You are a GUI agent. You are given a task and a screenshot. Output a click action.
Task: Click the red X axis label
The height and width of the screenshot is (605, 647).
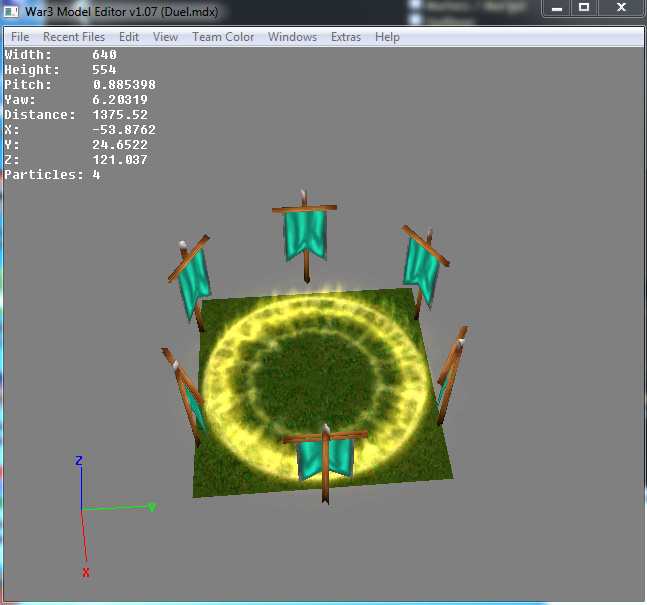click(86, 572)
